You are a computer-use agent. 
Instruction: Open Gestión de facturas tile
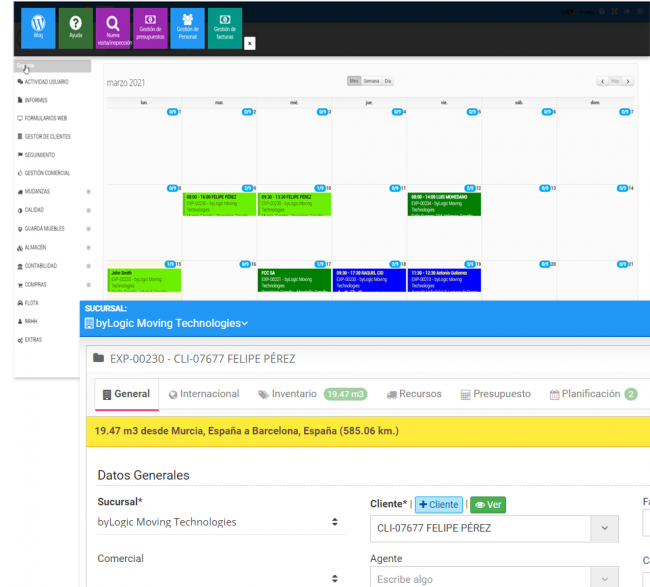(224, 27)
